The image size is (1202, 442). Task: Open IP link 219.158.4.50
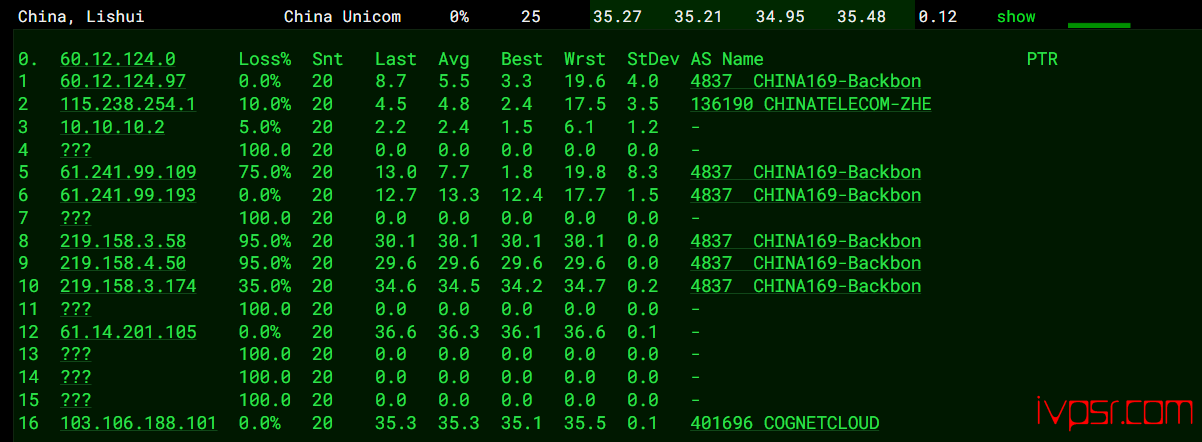coord(123,263)
